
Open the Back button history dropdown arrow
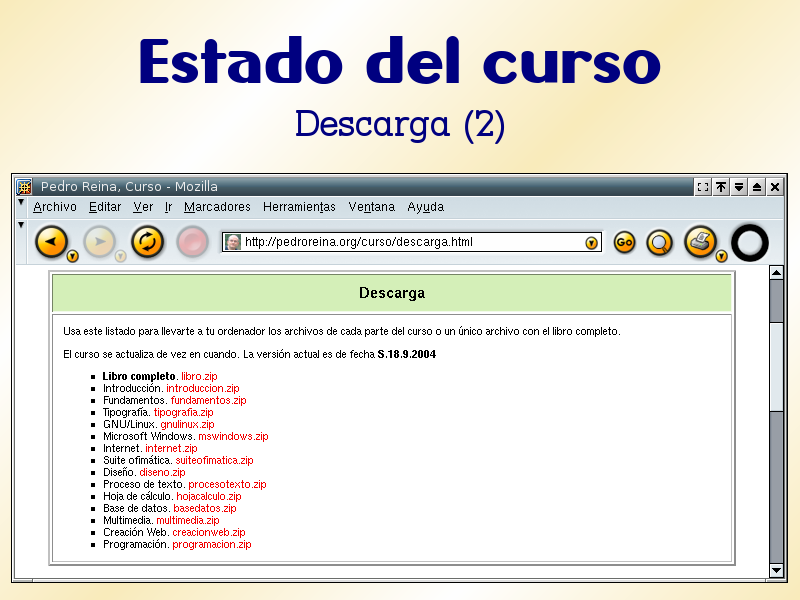[73, 257]
